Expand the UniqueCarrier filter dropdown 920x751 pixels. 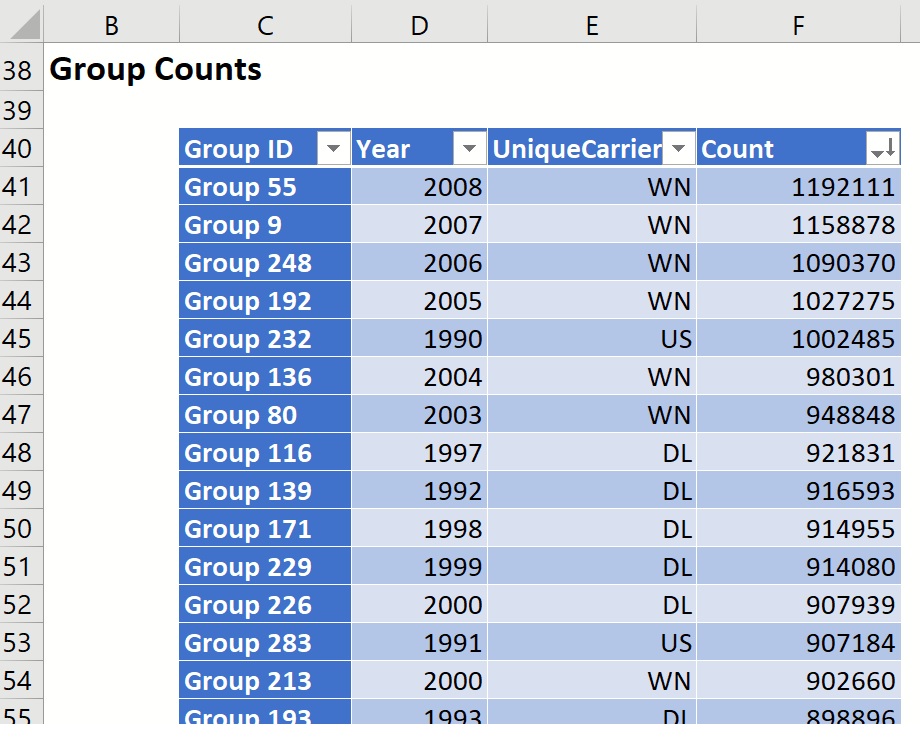click(x=679, y=150)
